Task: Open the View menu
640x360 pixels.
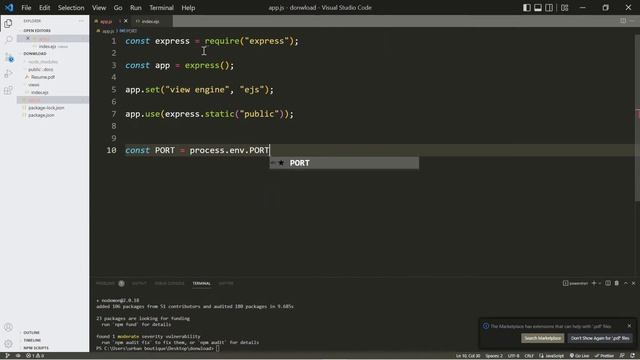Action: [x=99, y=8]
